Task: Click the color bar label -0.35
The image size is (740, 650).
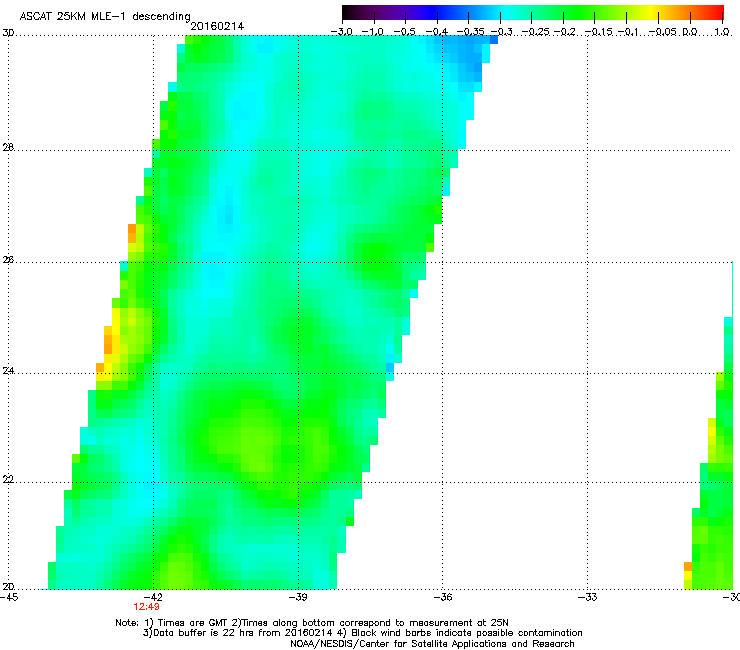Action: tap(470, 32)
